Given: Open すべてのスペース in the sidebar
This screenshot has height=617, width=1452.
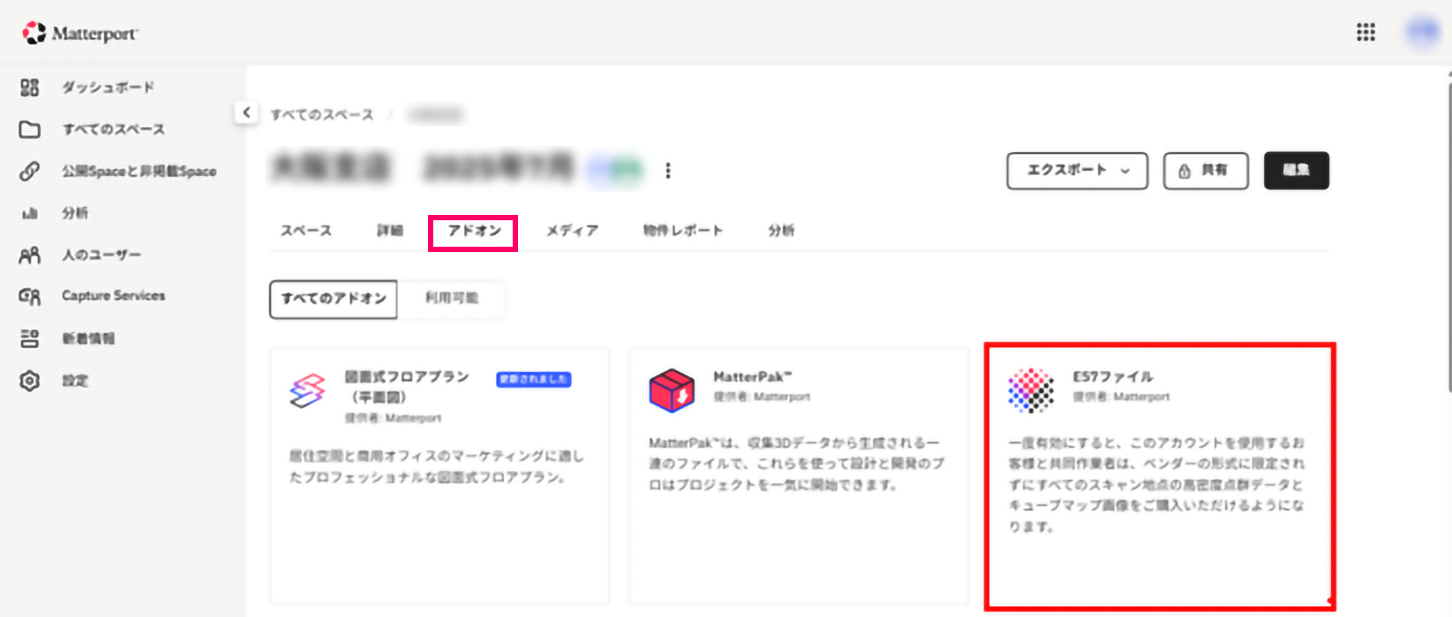Looking at the screenshot, I should click(x=113, y=129).
